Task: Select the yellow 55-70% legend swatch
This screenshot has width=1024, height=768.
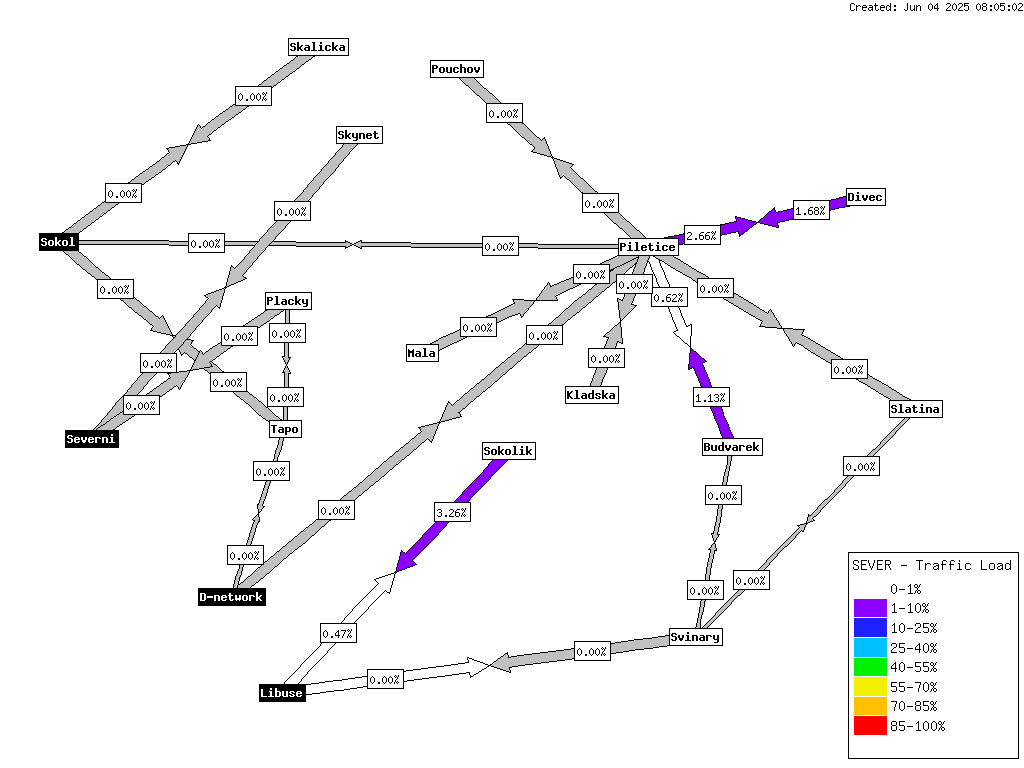Action: (870, 687)
